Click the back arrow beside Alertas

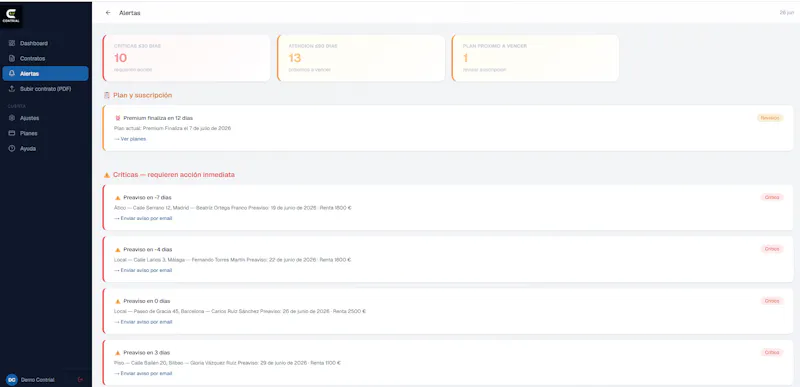(108, 13)
